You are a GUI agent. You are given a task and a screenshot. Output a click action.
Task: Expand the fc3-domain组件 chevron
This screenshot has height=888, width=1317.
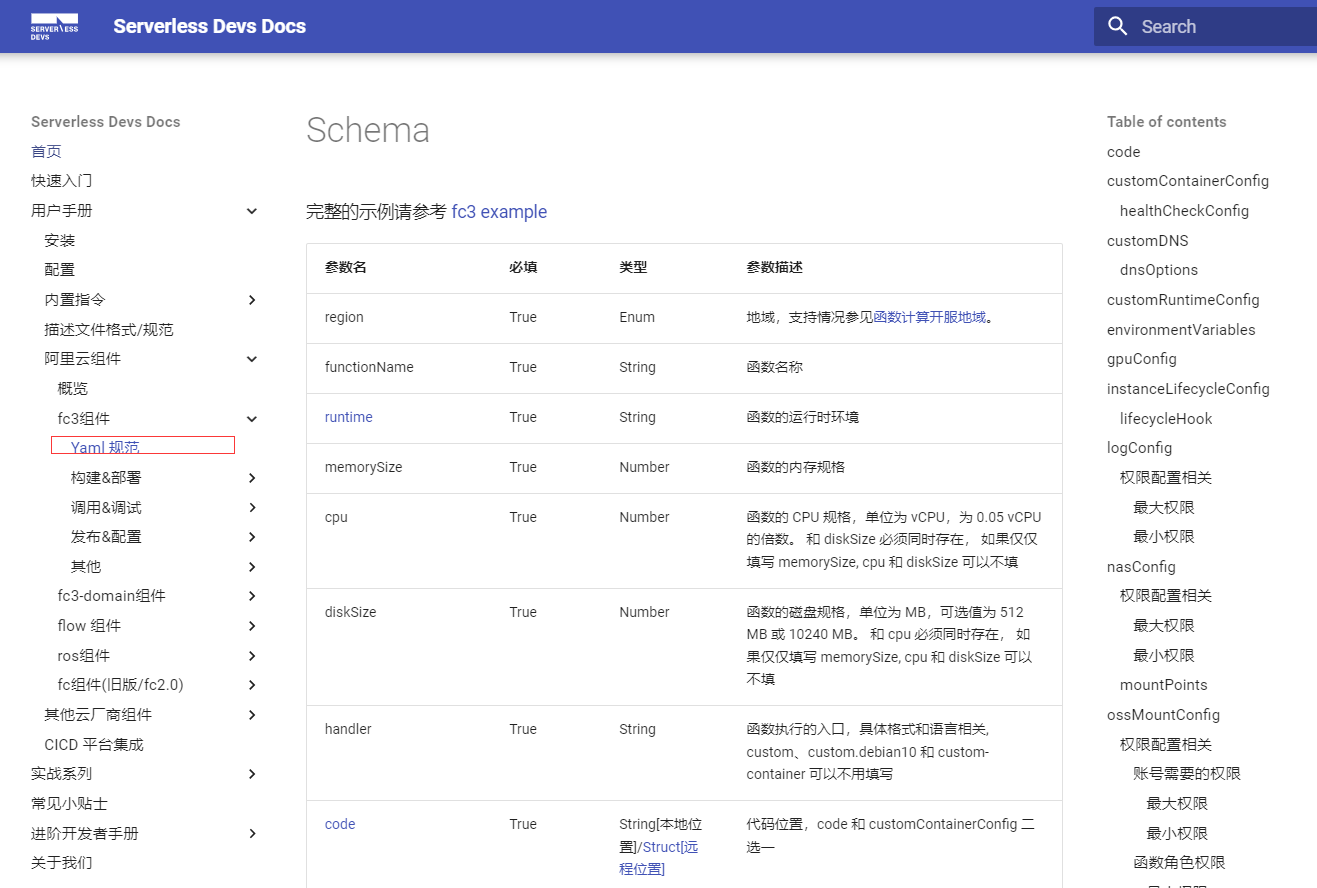pos(252,596)
